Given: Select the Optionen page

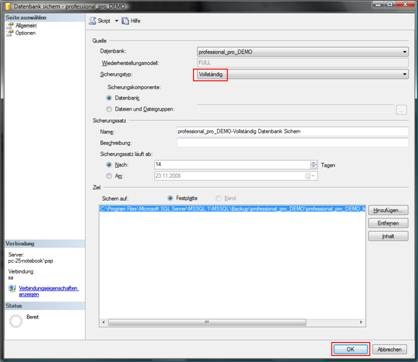Looking at the screenshot, I should click(x=26, y=33).
